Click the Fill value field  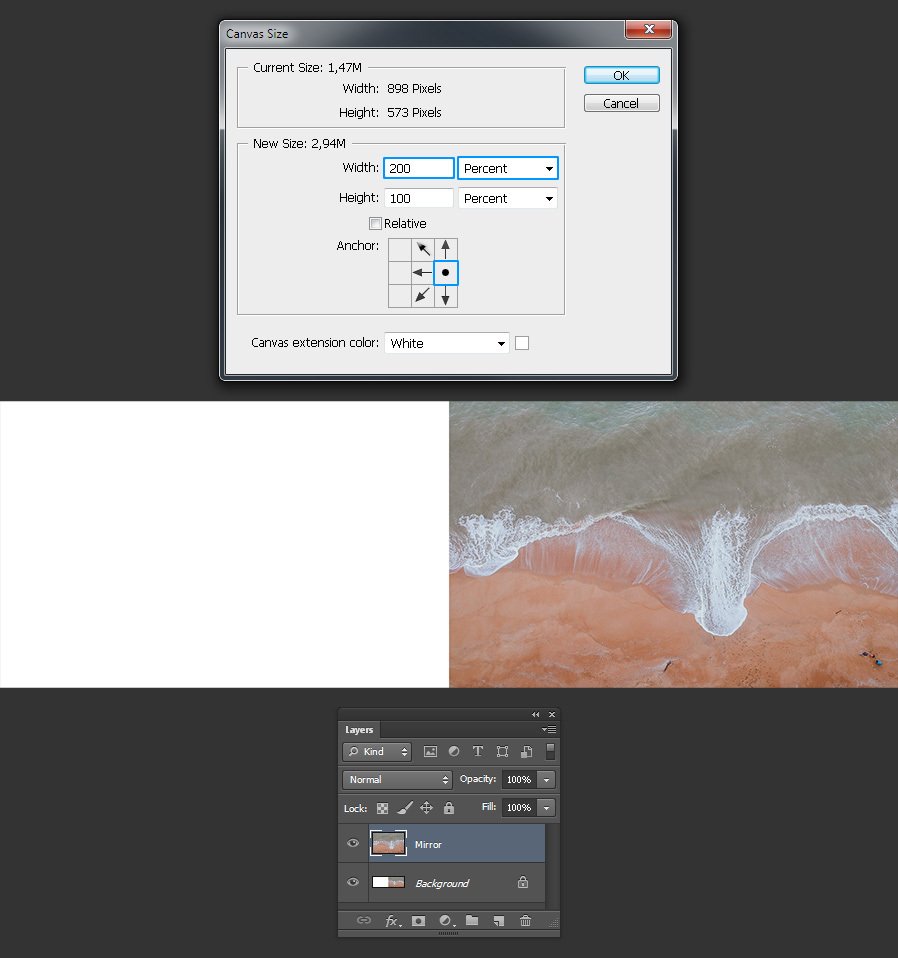pyautogui.click(x=519, y=808)
